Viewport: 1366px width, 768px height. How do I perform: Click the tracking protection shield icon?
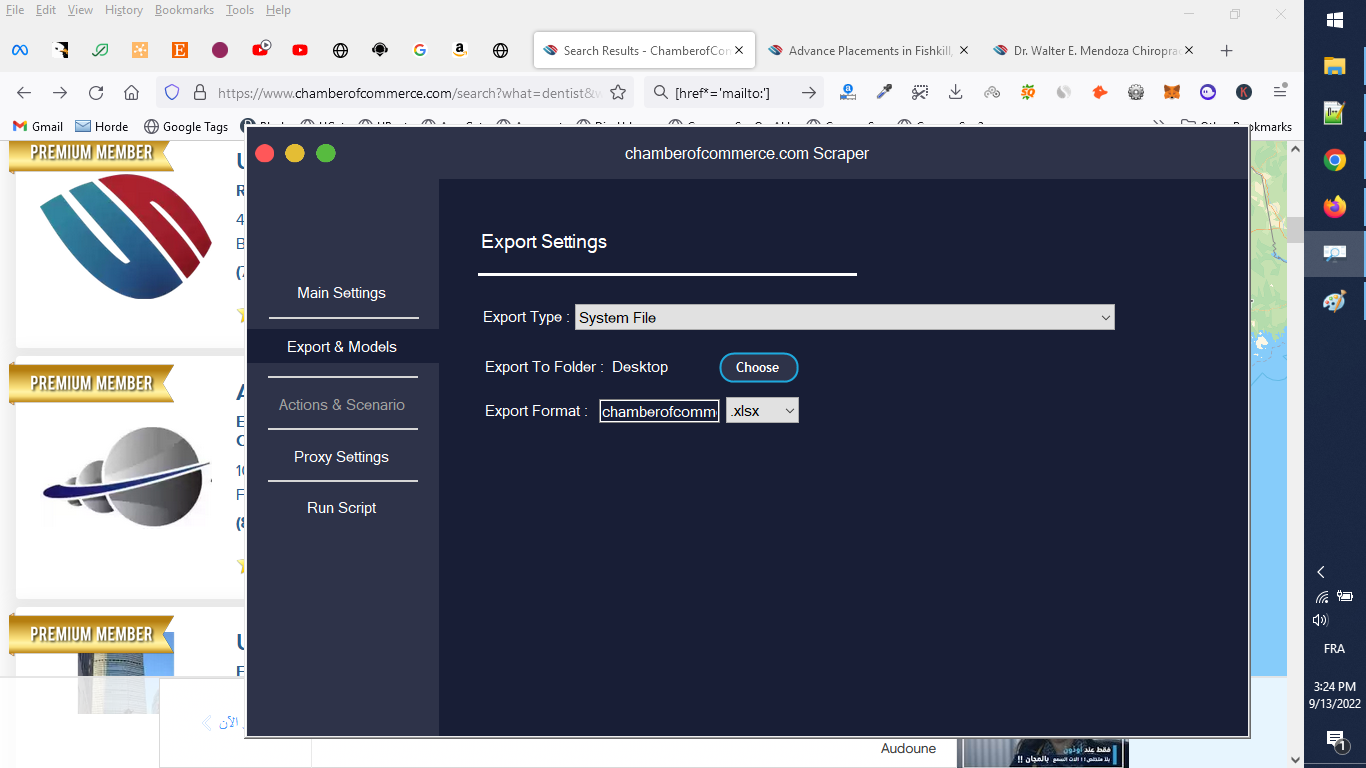[x=172, y=92]
